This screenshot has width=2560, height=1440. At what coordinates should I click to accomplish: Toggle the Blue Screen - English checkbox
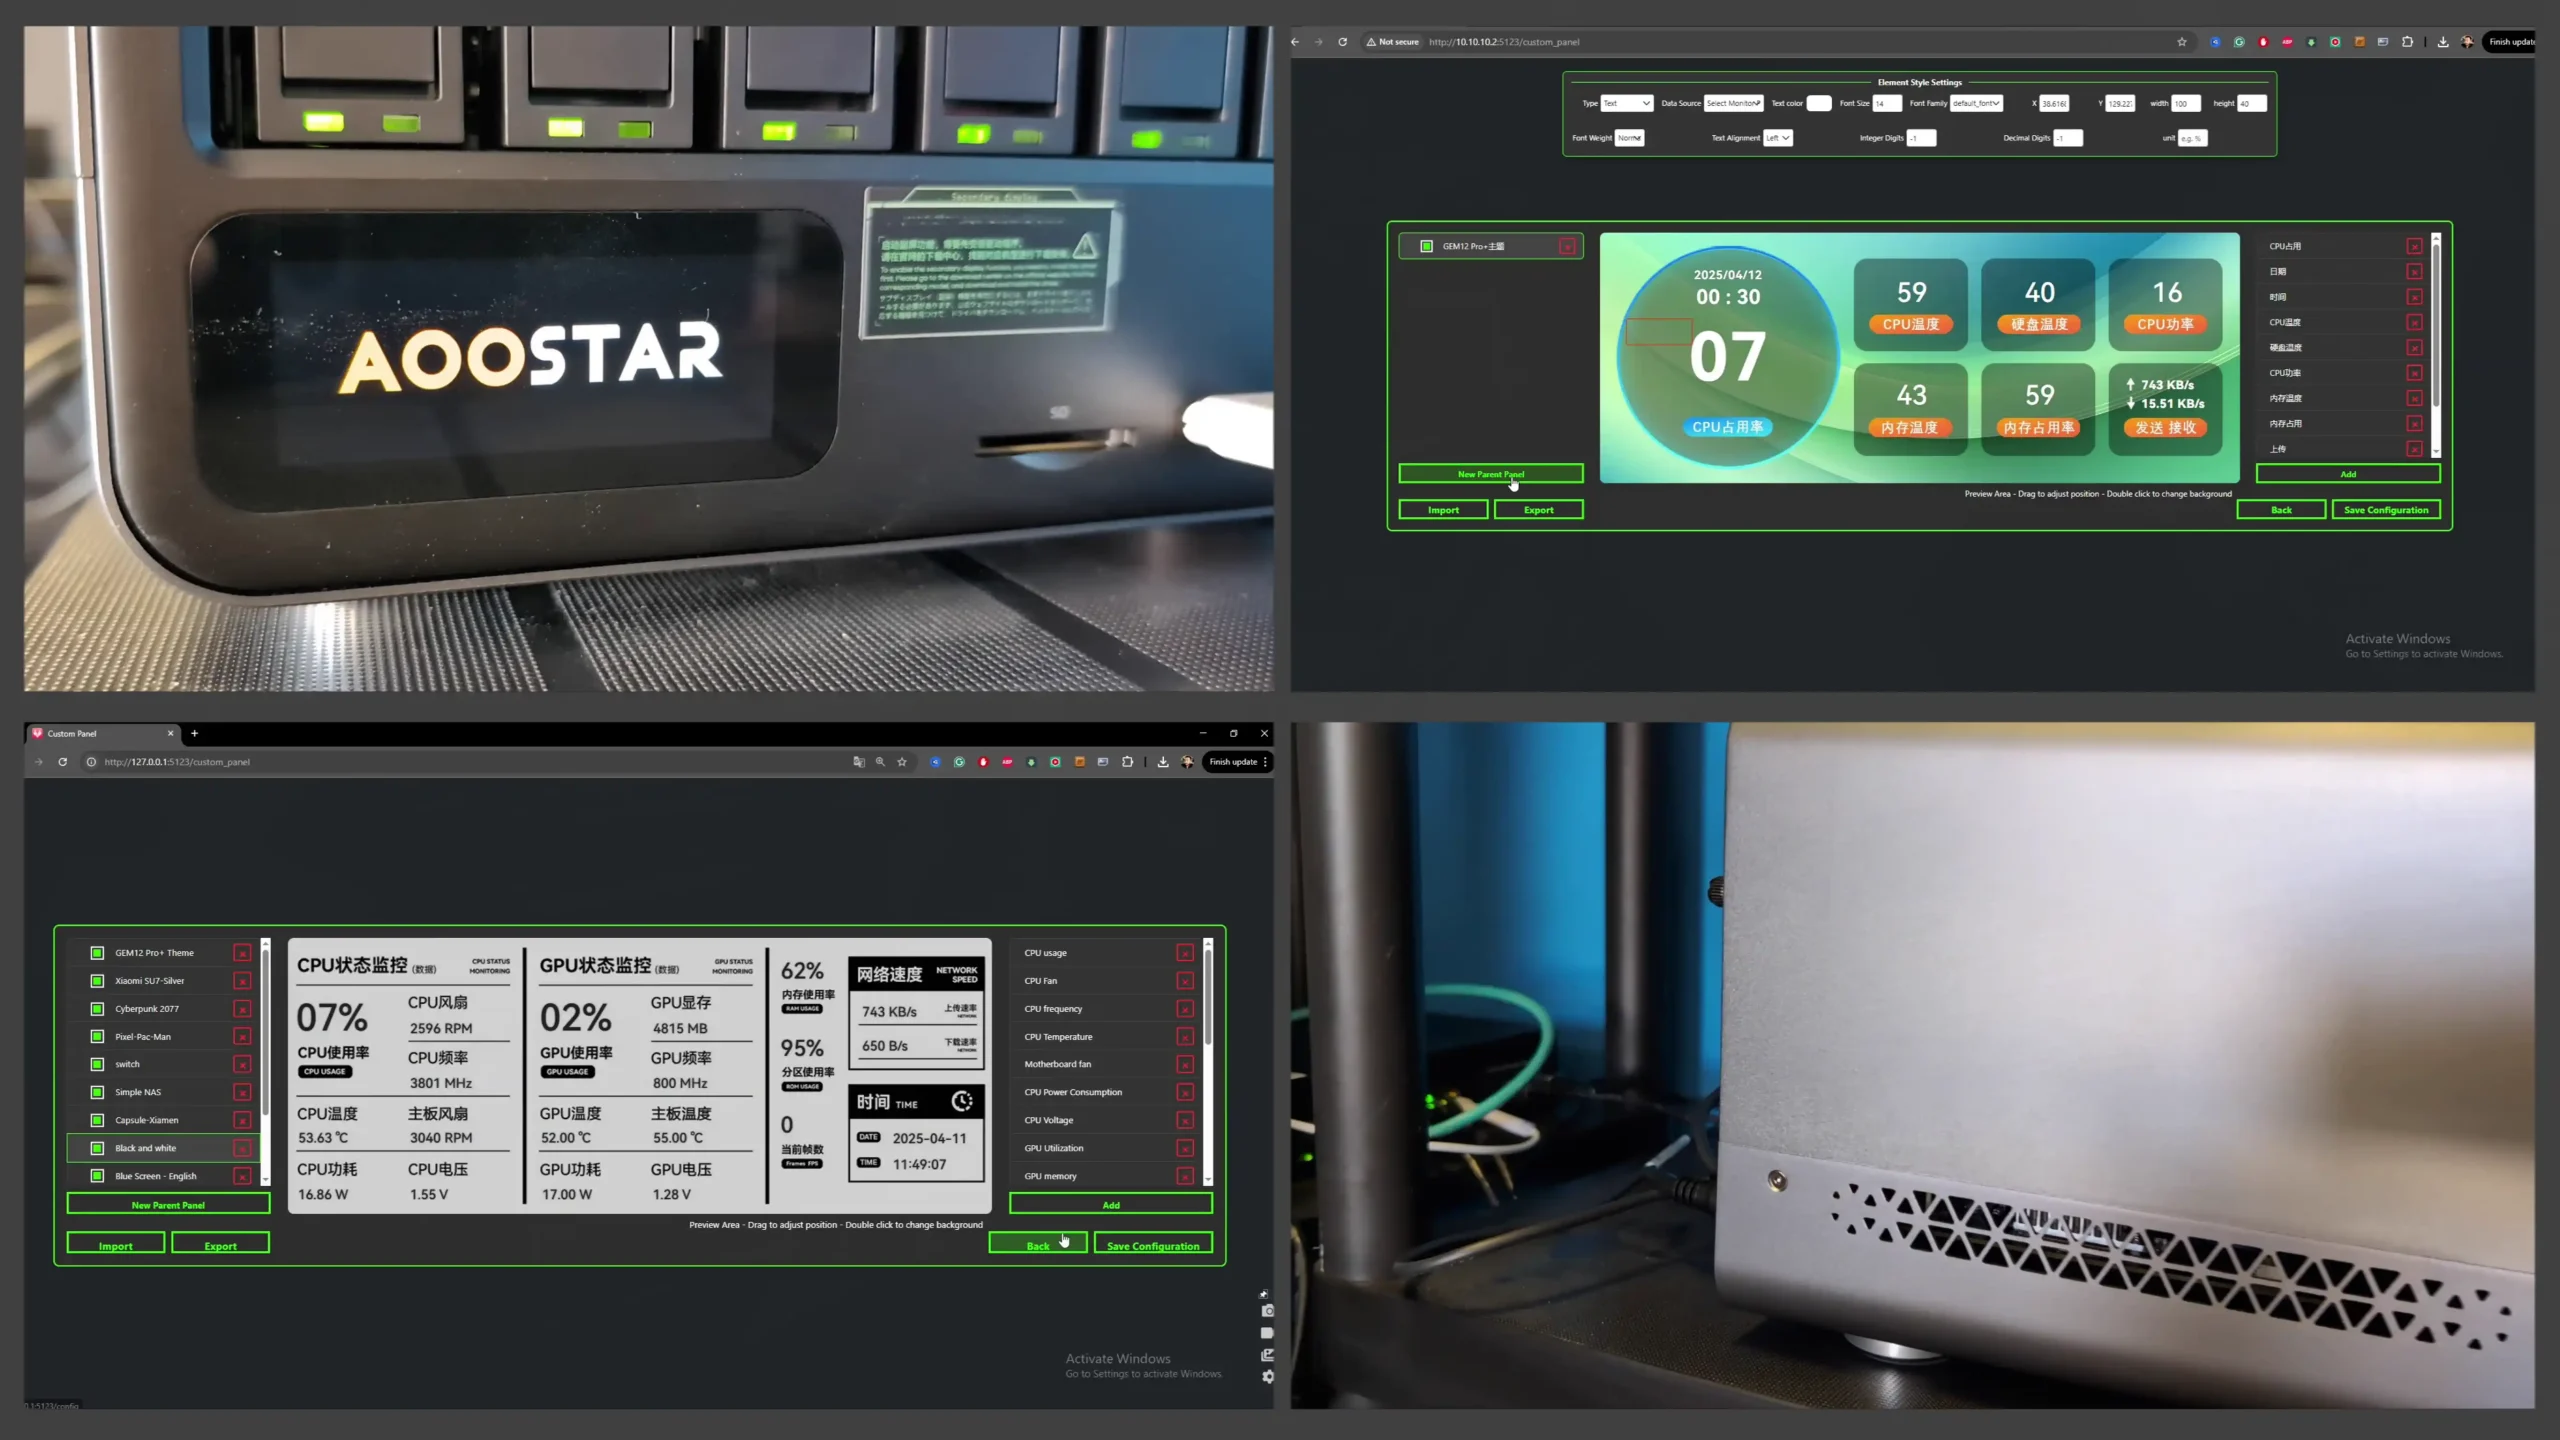(x=97, y=1176)
